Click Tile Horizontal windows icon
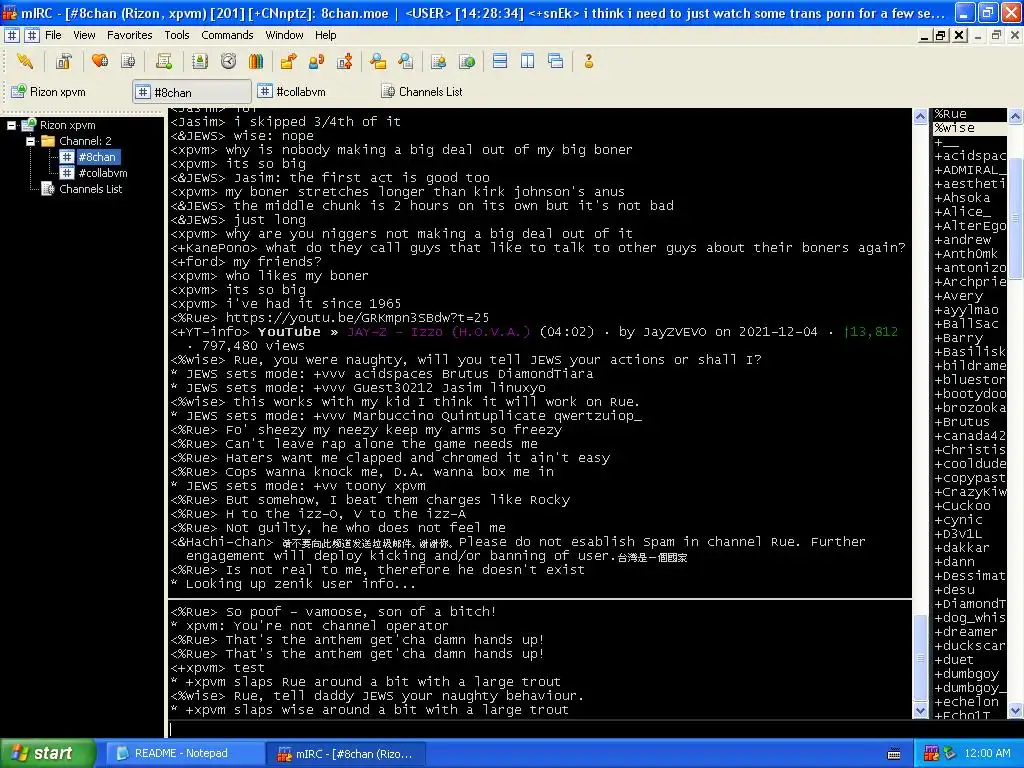The height and width of the screenshot is (768, 1024). point(500,61)
